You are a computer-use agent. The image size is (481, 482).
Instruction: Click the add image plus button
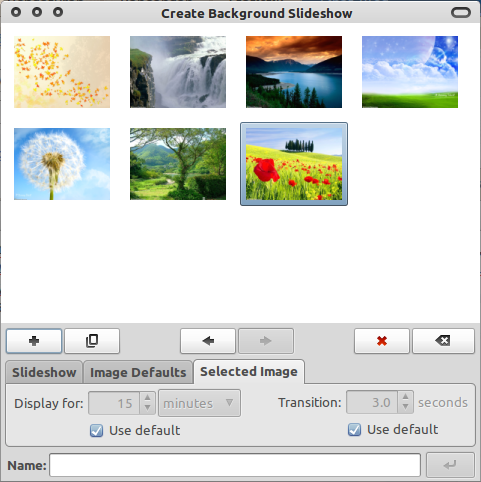point(34,341)
